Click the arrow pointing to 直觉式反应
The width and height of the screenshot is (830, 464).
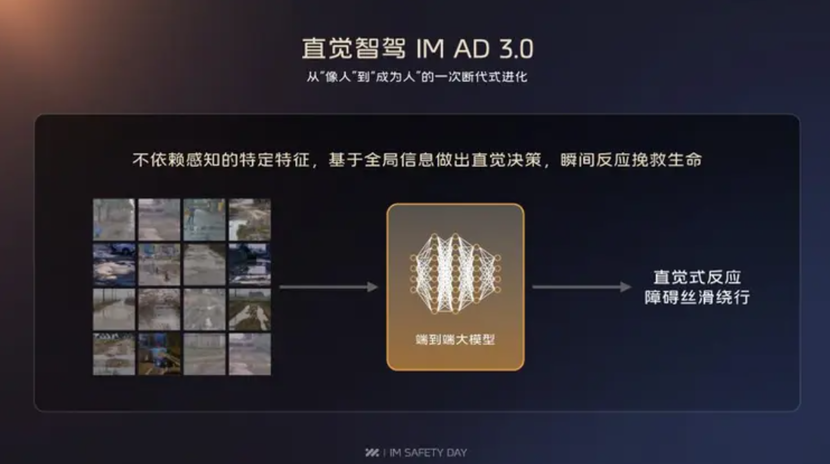point(582,287)
